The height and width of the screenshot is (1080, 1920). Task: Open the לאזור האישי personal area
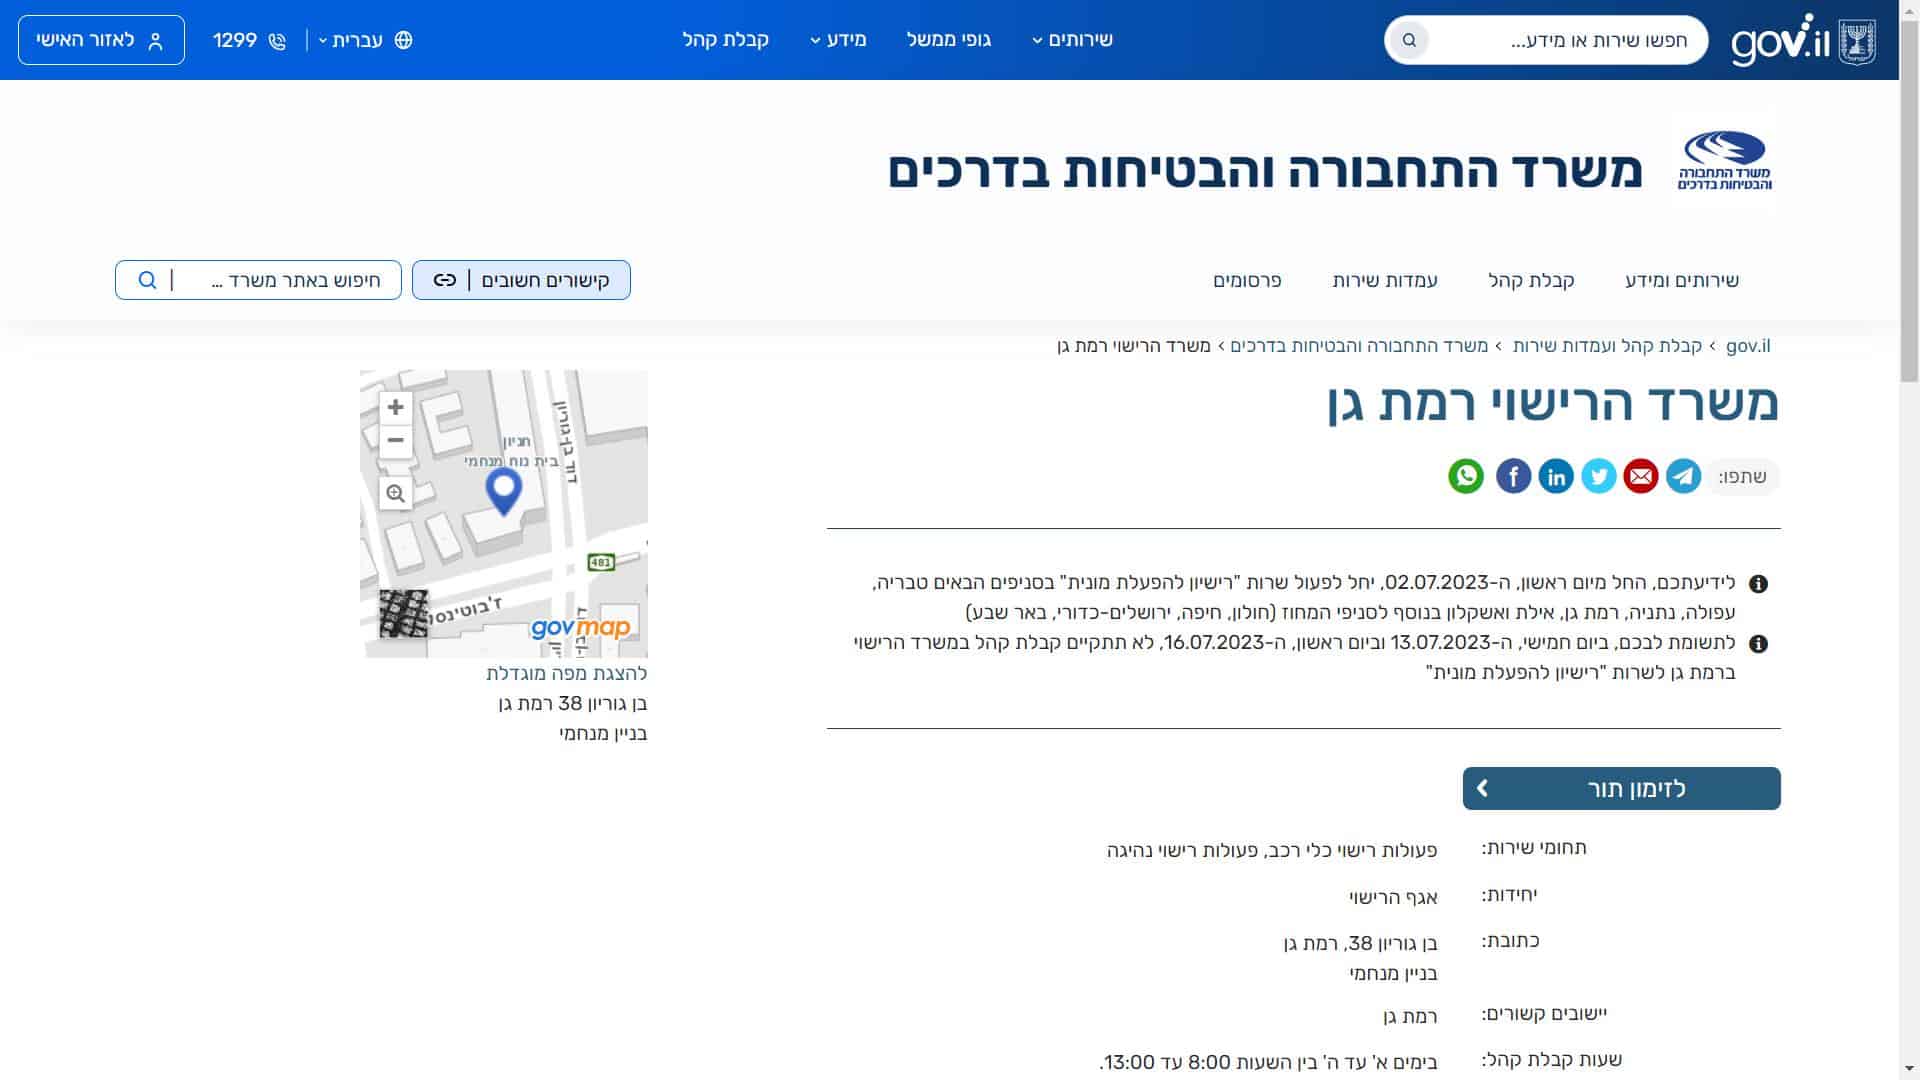pos(101,40)
